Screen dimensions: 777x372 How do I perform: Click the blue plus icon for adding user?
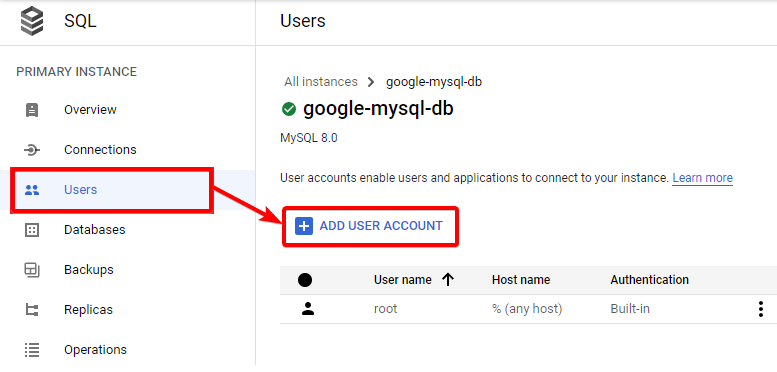pyautogui.click(x=304, y=226)
